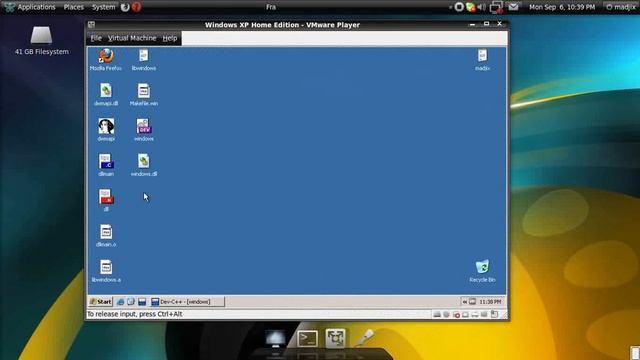The width and height of the screenshot is (640, 360).
Task: Open the volume control in top panel
Action: 482,7
